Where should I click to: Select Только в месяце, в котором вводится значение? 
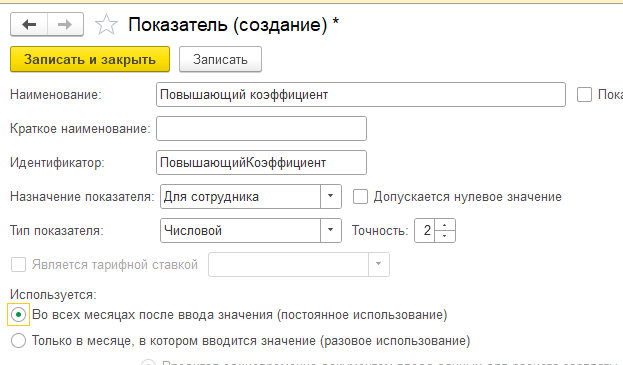[18, 340]
